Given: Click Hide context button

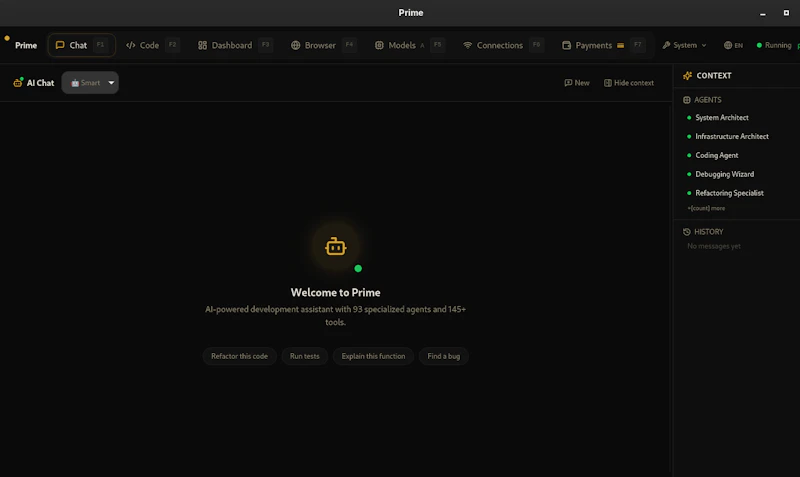Looking at the screenshot, I should coord(629,83).
